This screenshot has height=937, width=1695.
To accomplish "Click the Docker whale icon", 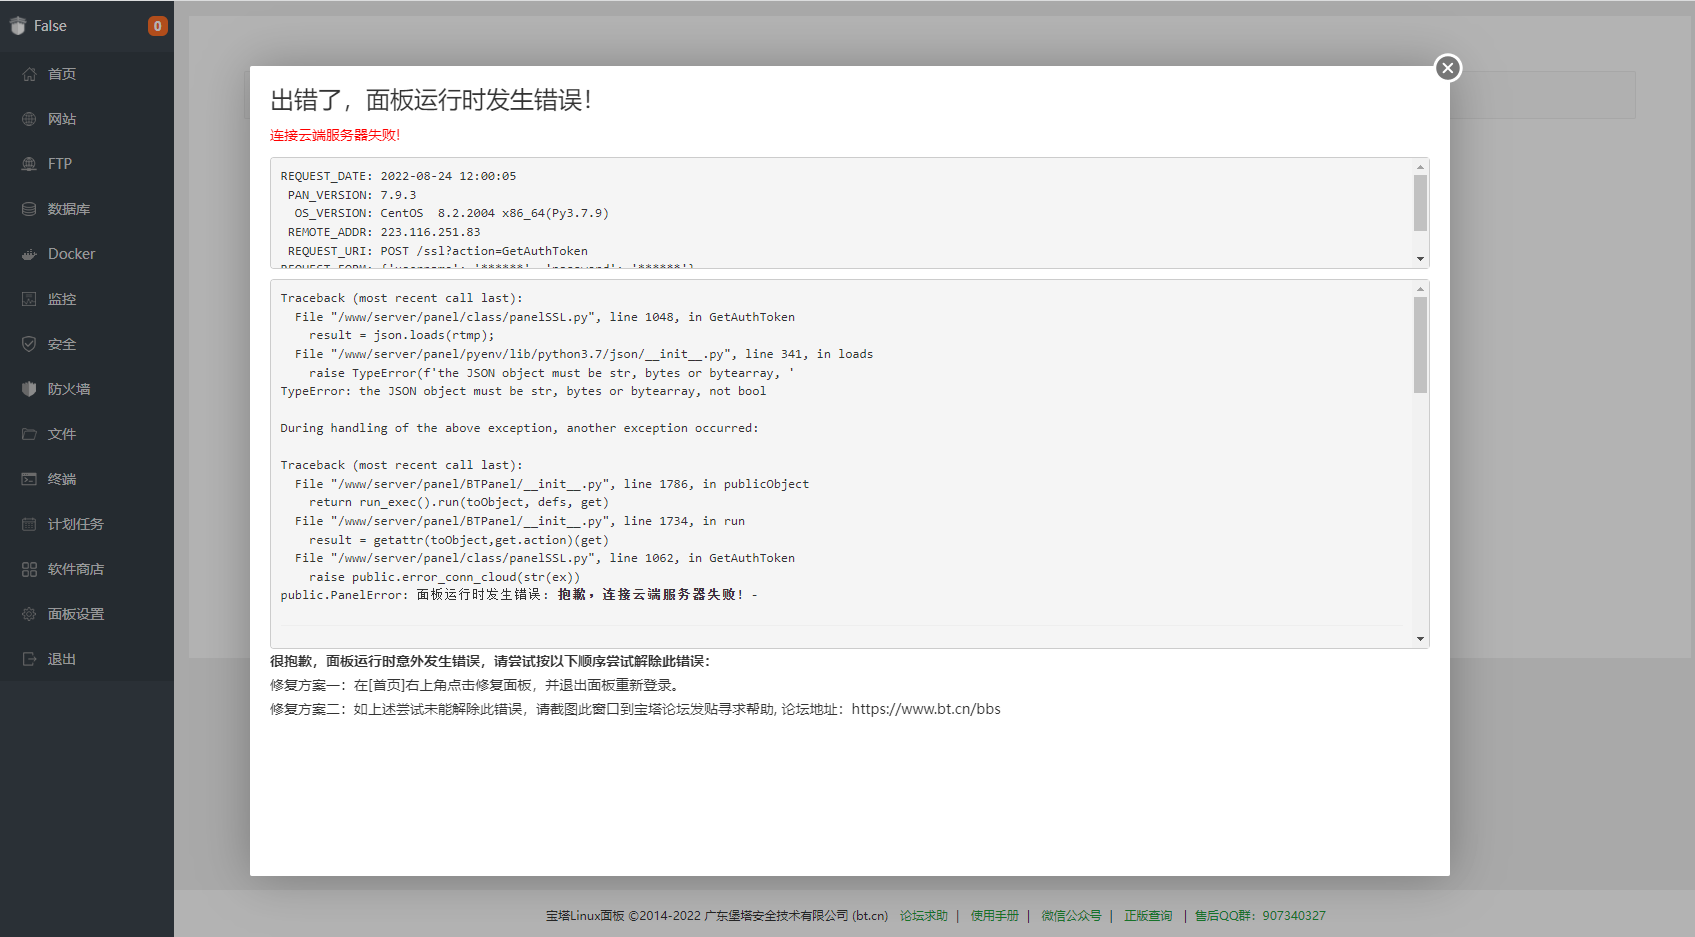I will point(29,254).
